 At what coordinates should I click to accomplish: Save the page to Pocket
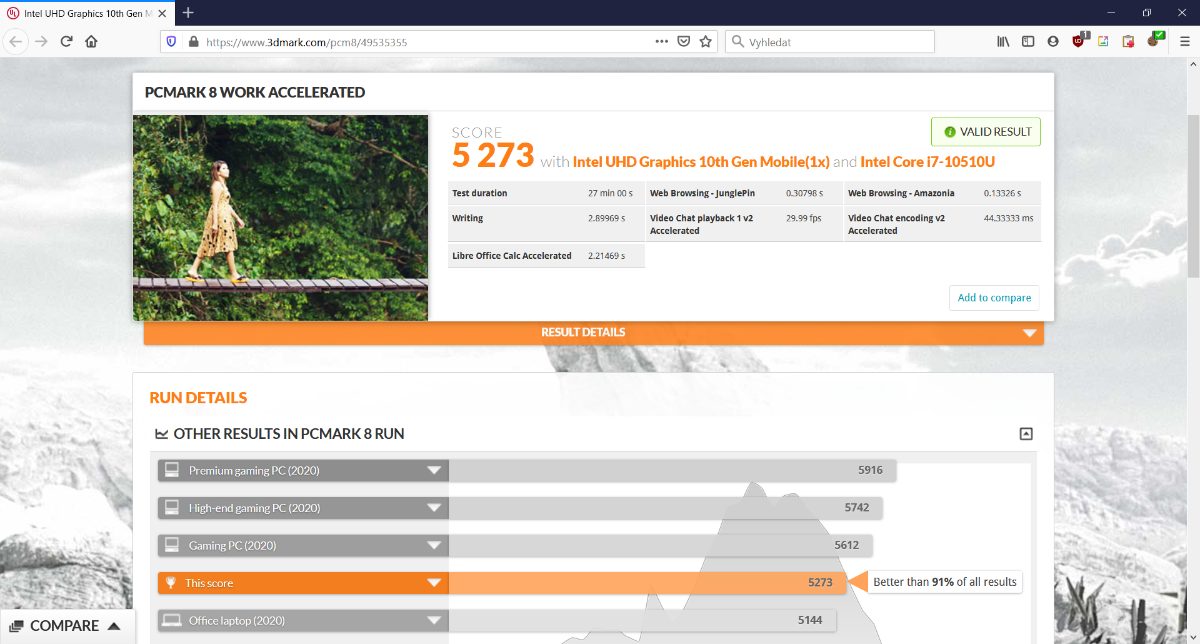(684, 42)
